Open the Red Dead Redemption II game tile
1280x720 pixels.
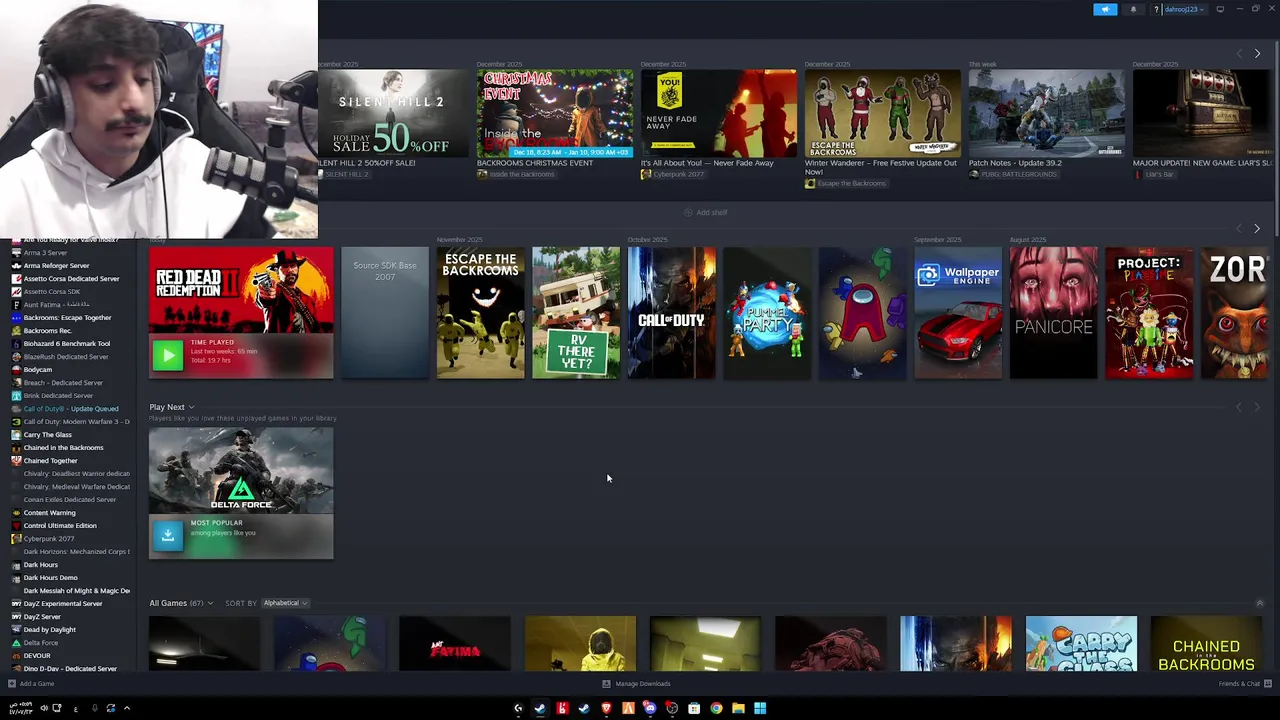pos(241,313)
